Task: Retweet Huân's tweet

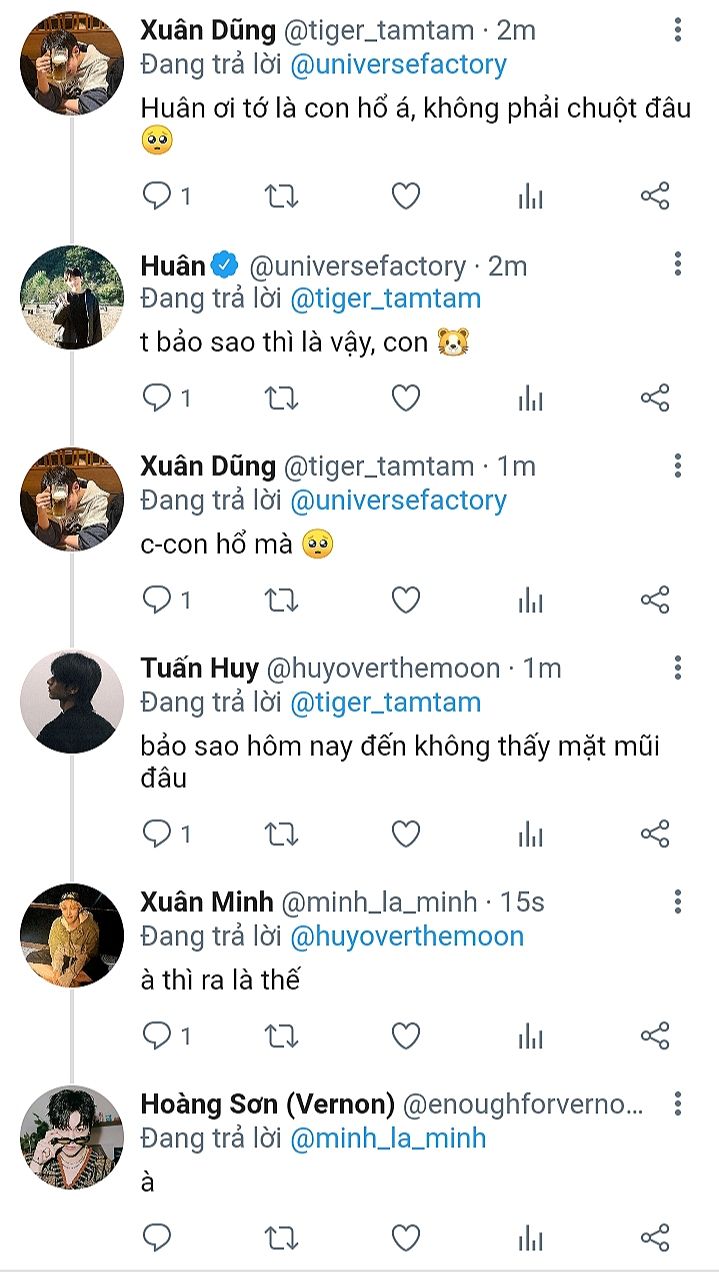Action: (281, 399)
